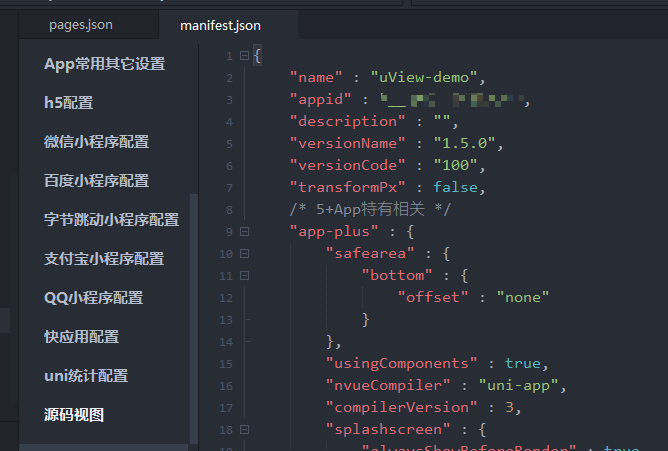
Task: Click the closing brace on line 13
Action: tap(366, 320)
